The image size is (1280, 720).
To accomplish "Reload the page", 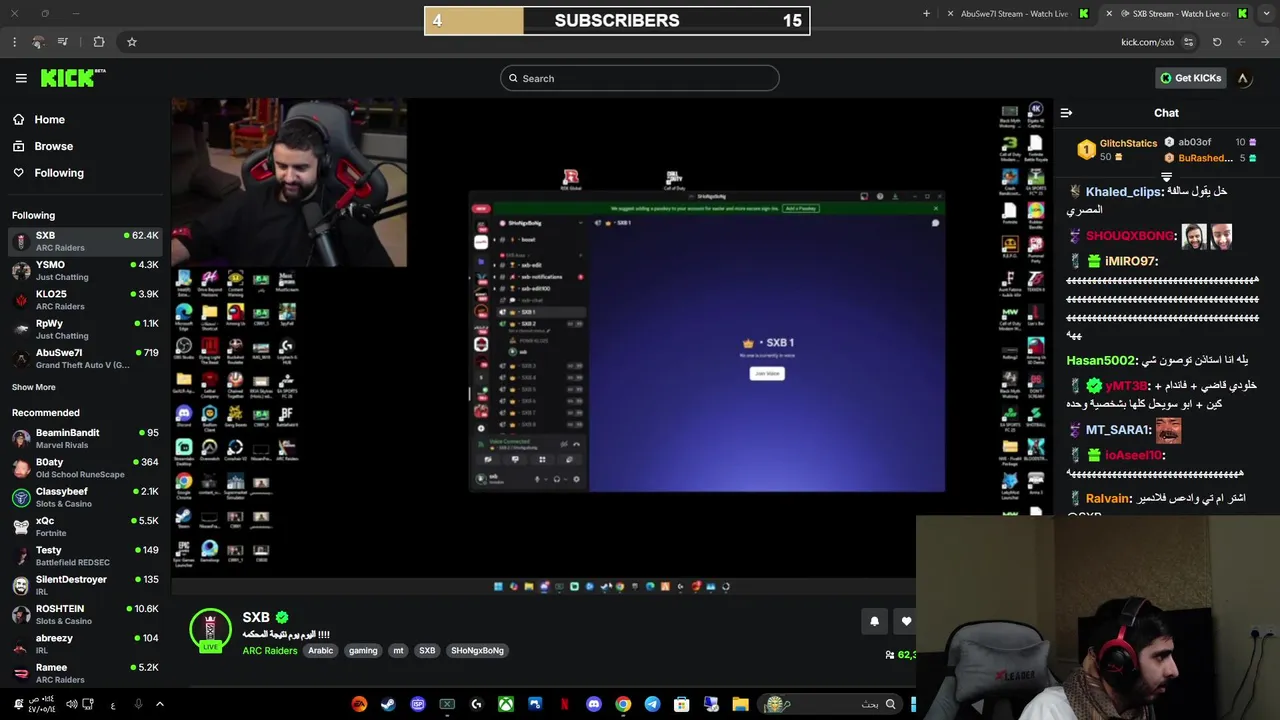I will [x=1217, y=42].
